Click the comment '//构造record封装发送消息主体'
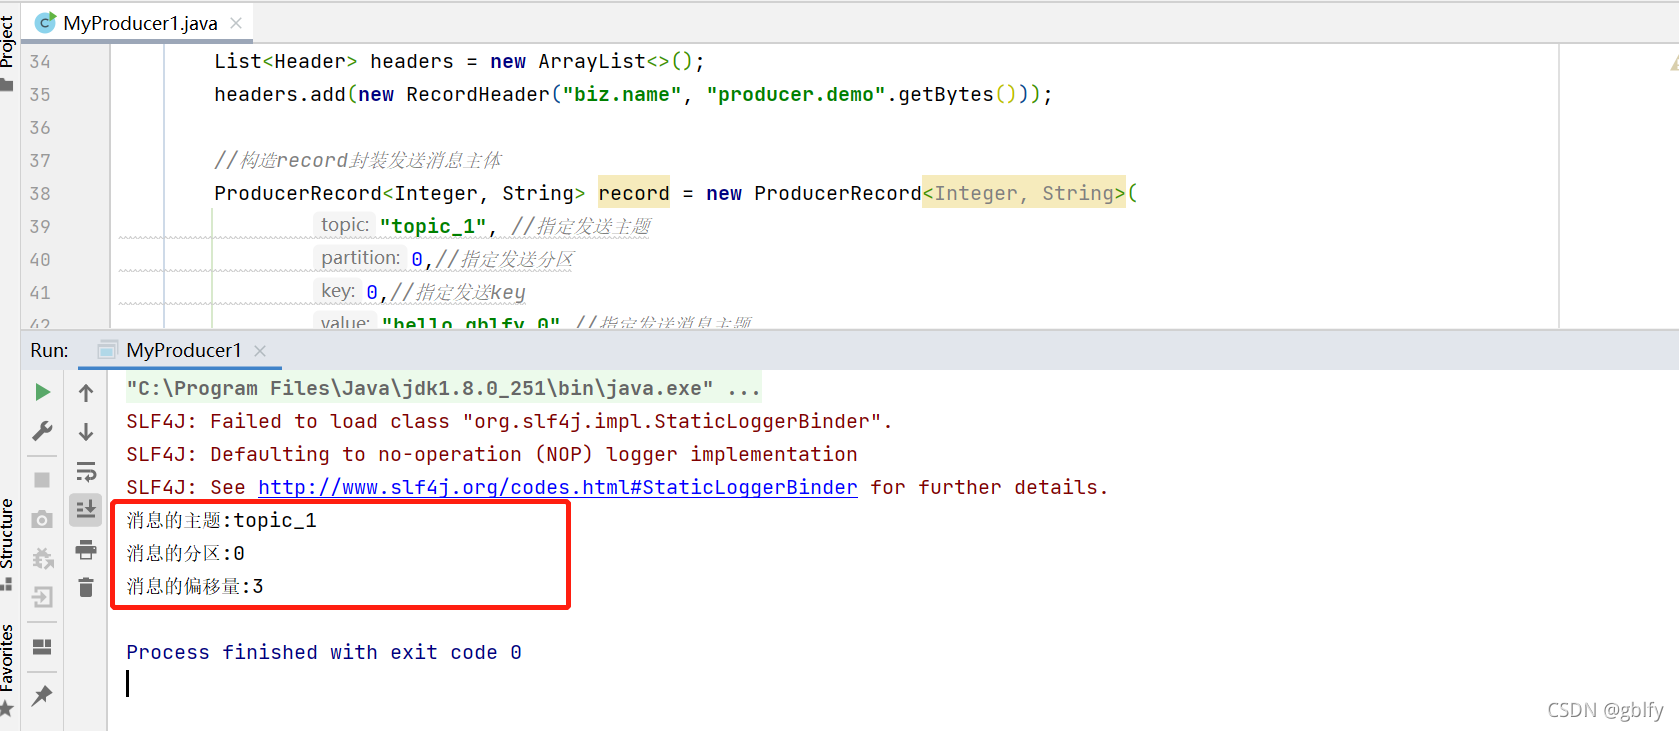Viewport: 1679px width, 731px height. (x=358, y=160)
